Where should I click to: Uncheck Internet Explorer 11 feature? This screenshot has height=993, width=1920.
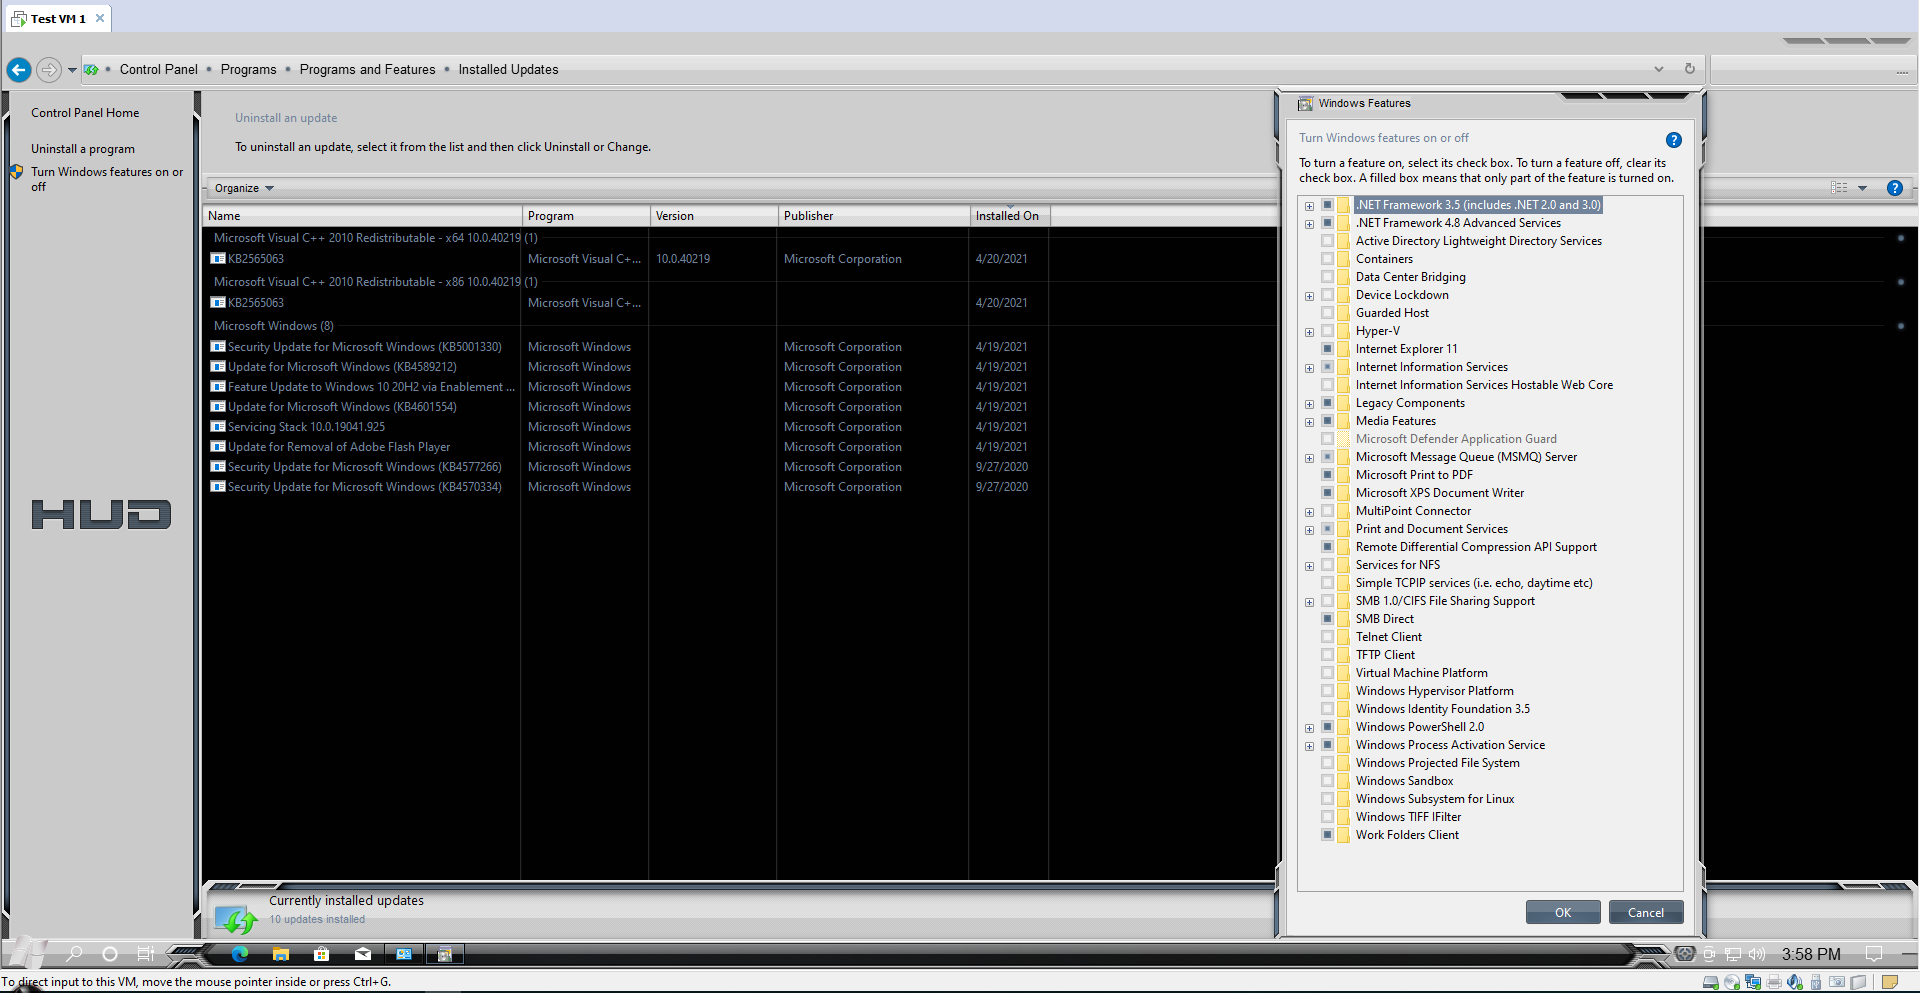[x=1328, y=349]
